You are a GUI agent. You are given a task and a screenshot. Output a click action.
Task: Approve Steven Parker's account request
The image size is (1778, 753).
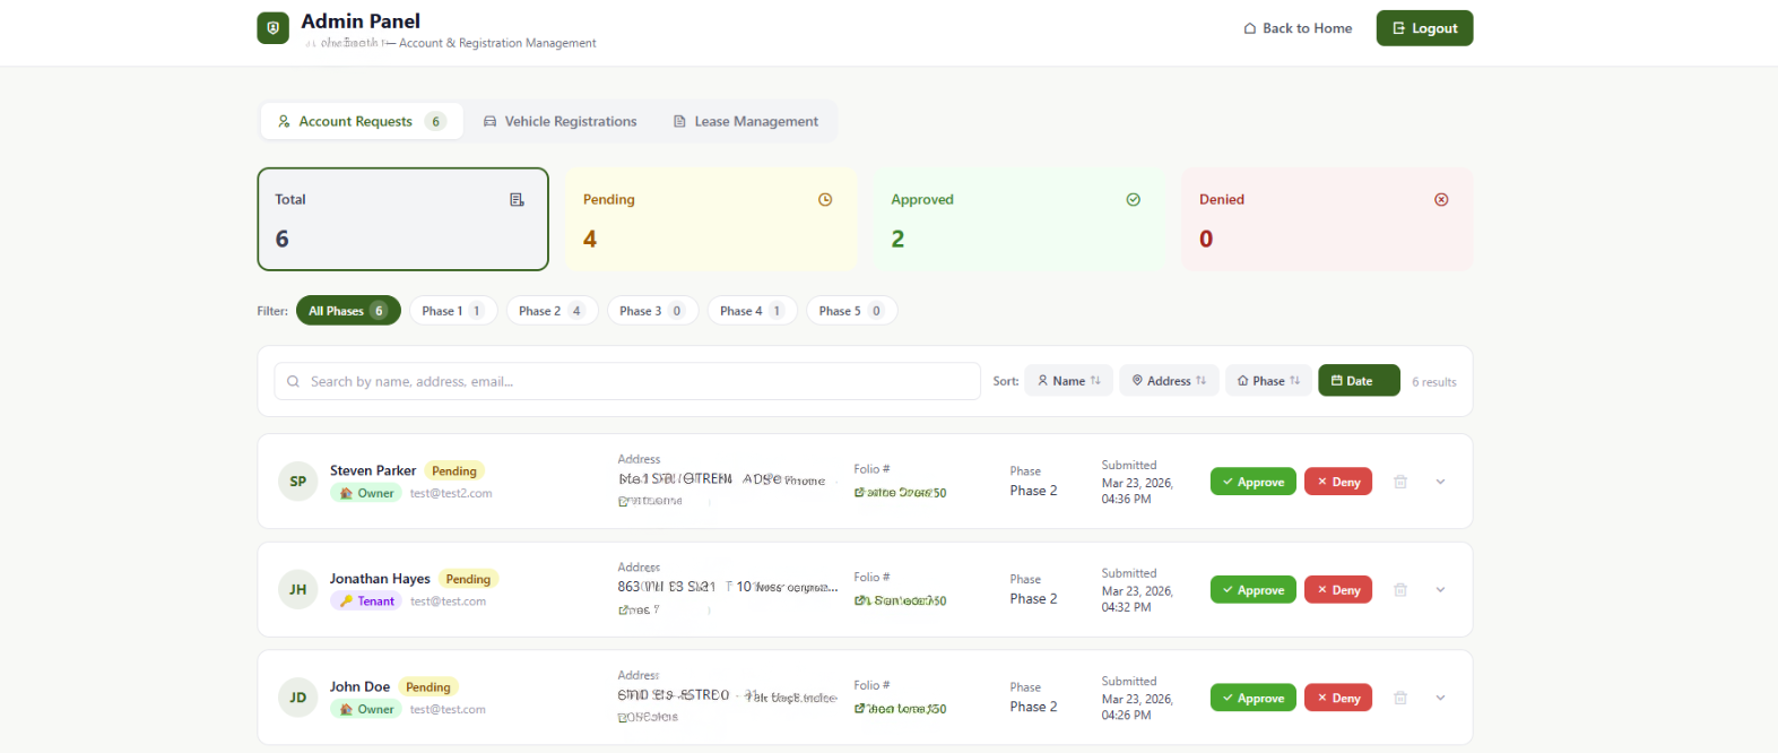[x=1252, y=482]
